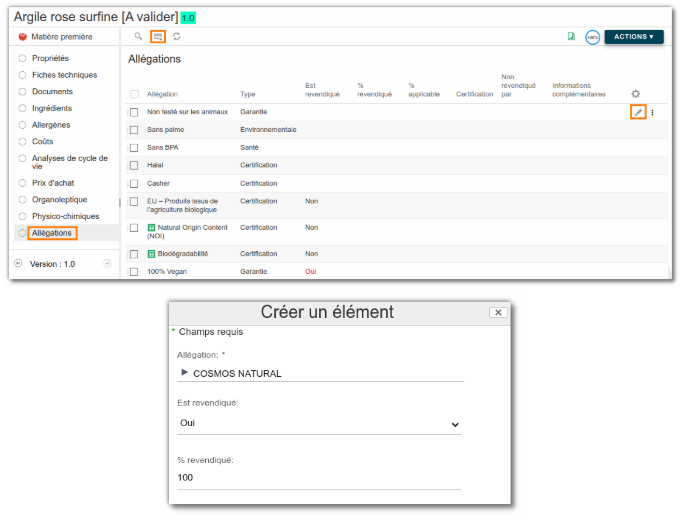Expand the COSMOS NATURAL allegation arrow
This screenshot has height=515, width=682.
coord(183,373)
